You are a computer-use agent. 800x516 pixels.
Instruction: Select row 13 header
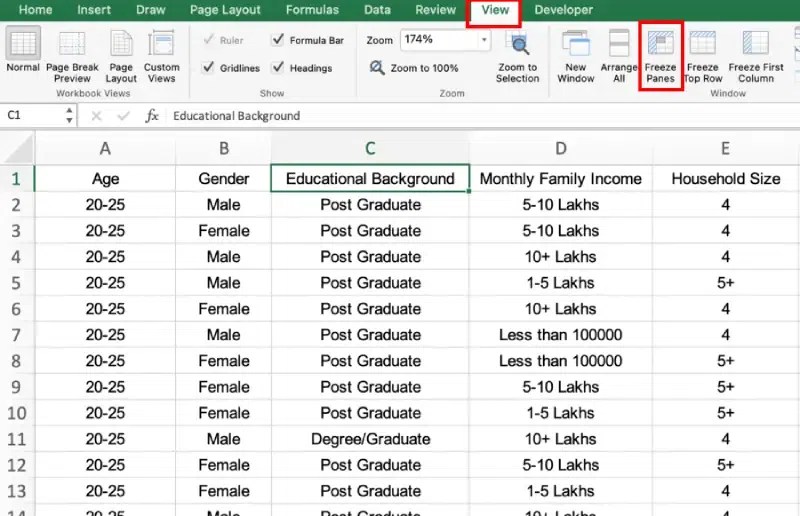click(x=17, y=491)
